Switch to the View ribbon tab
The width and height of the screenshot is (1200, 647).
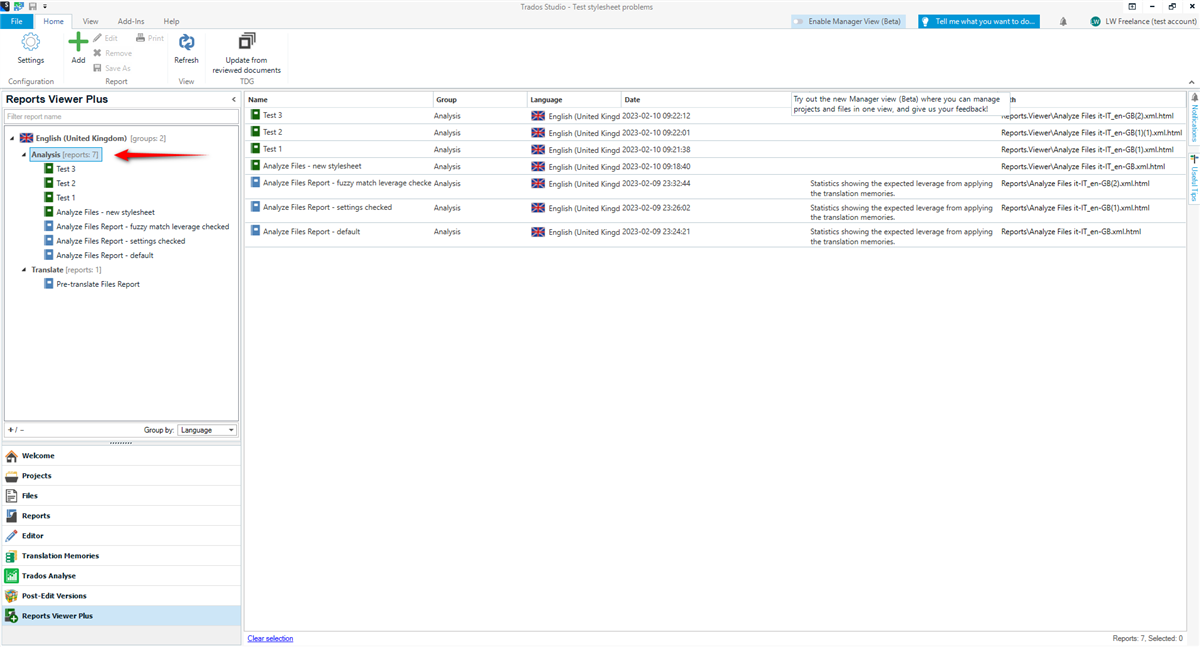pos(90,20)
